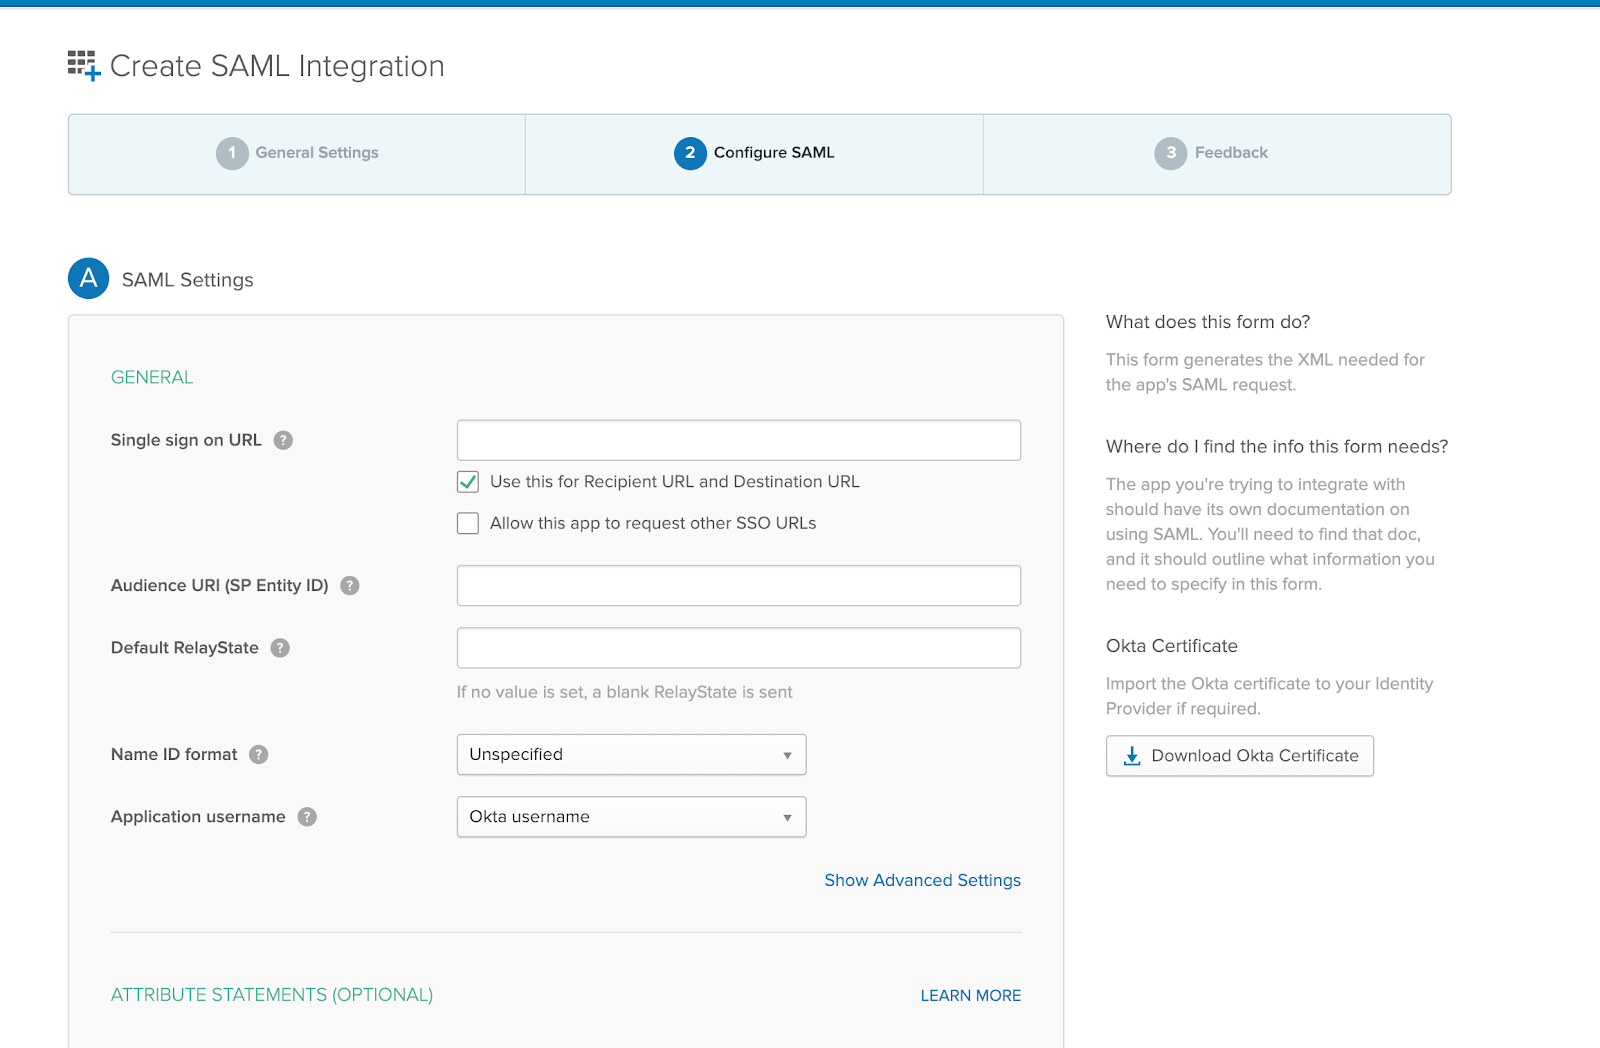Focus the Single sign on URL field
The width and height of the screenshot is (1600, 1048).
tap(738, 440)
